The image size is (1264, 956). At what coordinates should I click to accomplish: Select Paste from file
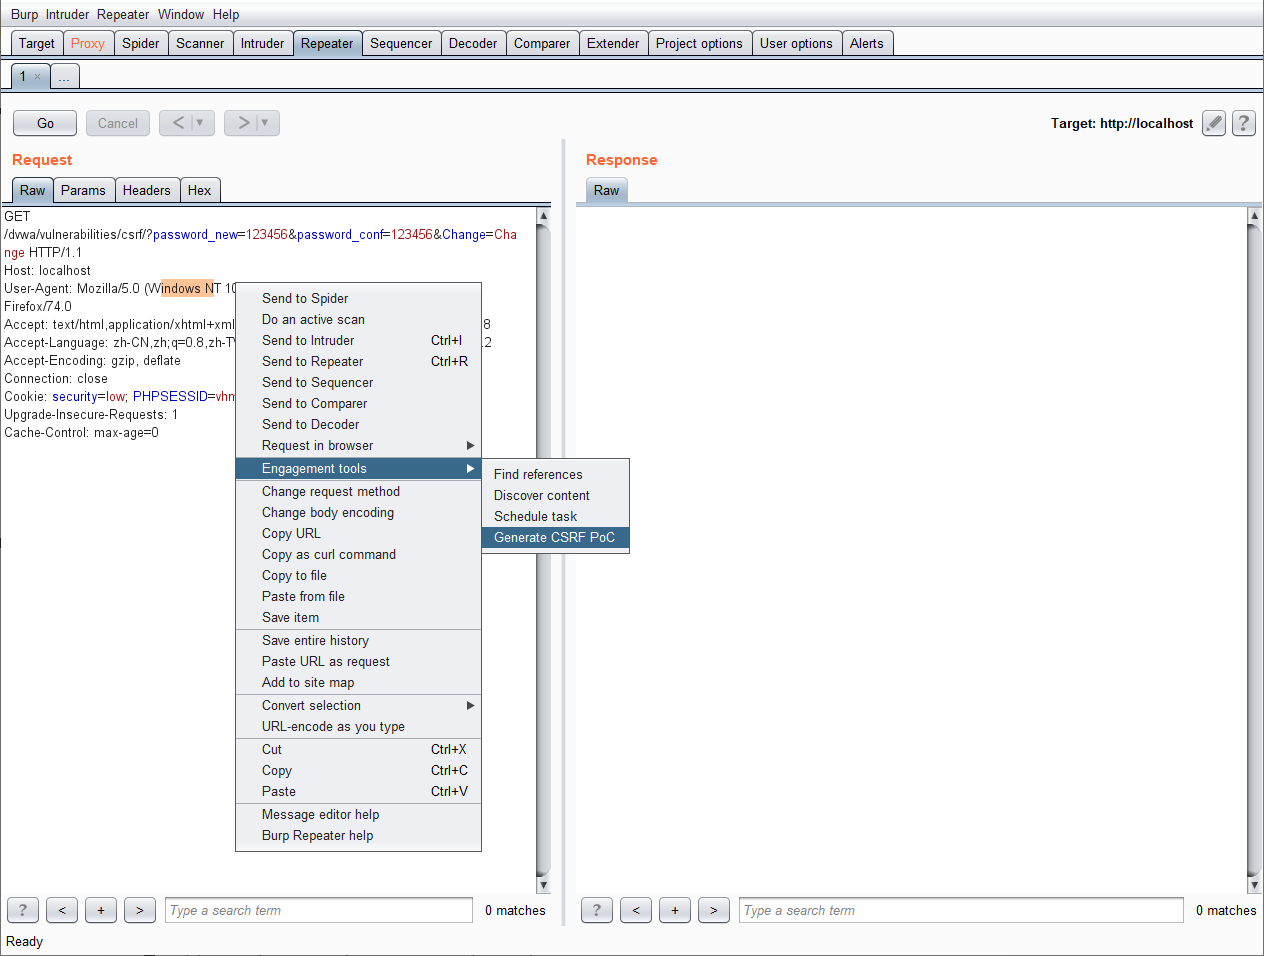click(358, 597)
